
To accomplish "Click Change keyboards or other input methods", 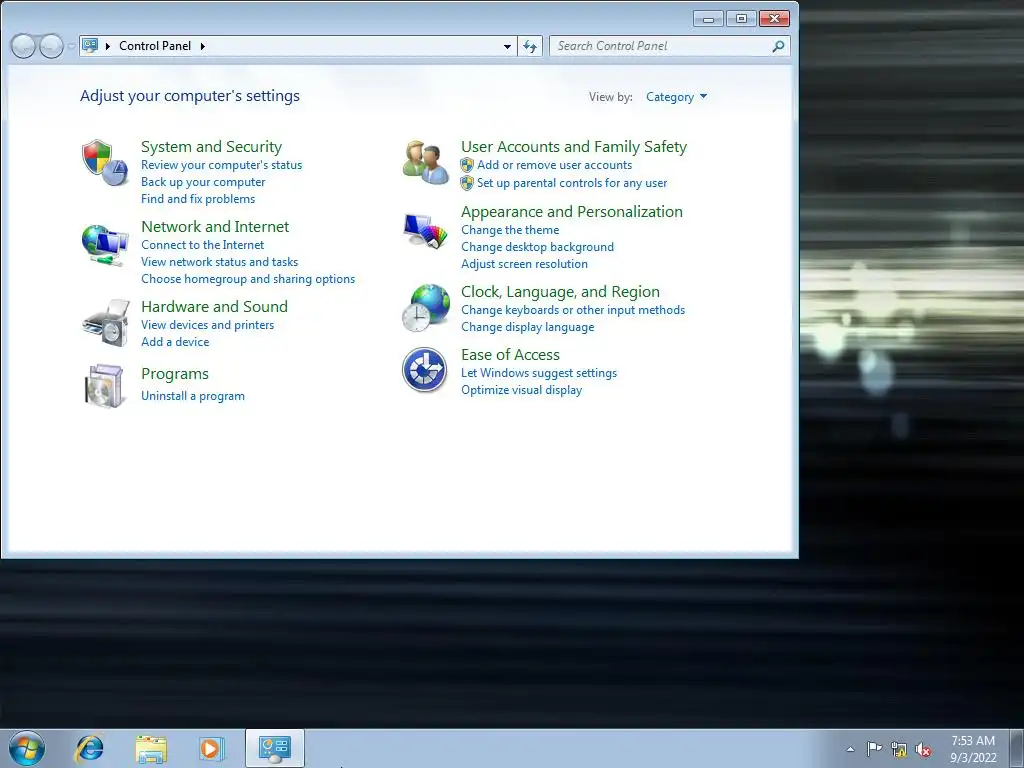I will tap(573, 310).
